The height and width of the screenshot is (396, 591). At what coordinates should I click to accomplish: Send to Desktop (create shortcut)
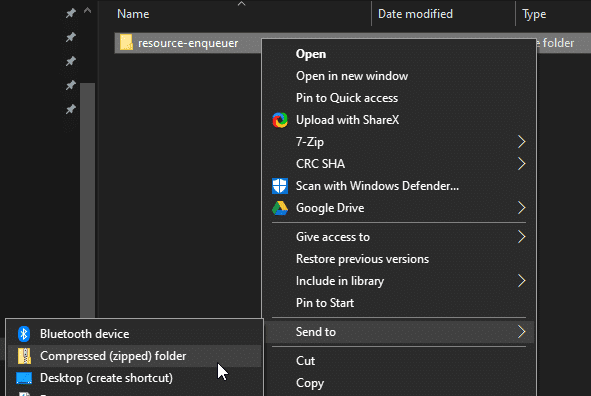(134, 378)
